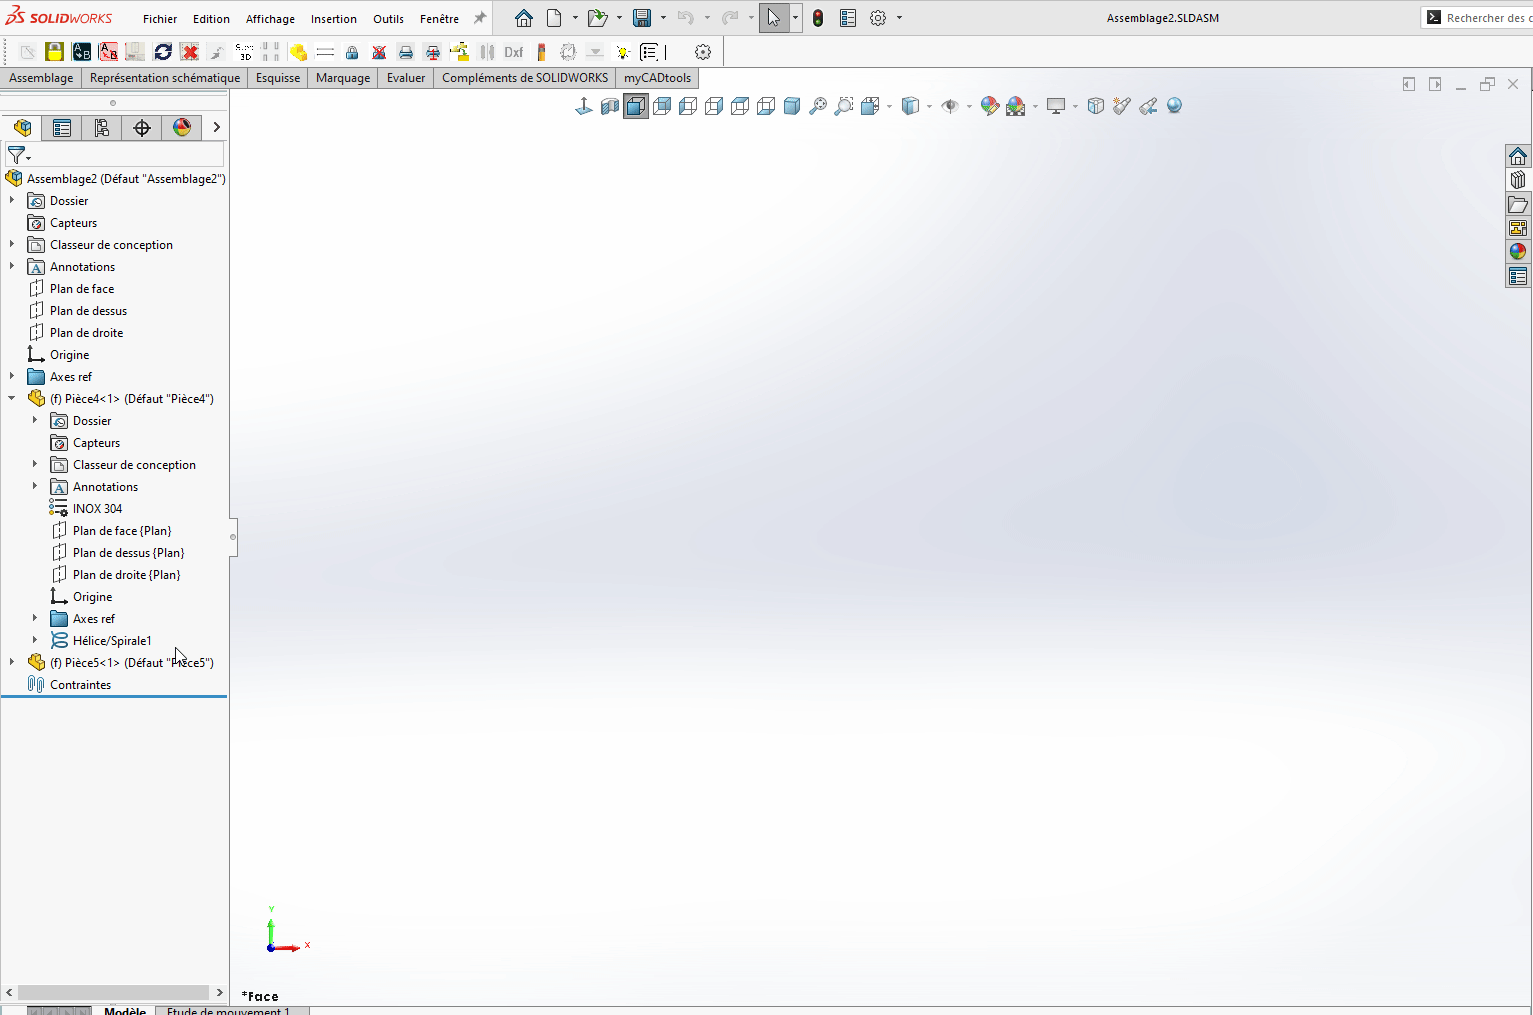Show more manager tabs with chevron

(216, 127)
